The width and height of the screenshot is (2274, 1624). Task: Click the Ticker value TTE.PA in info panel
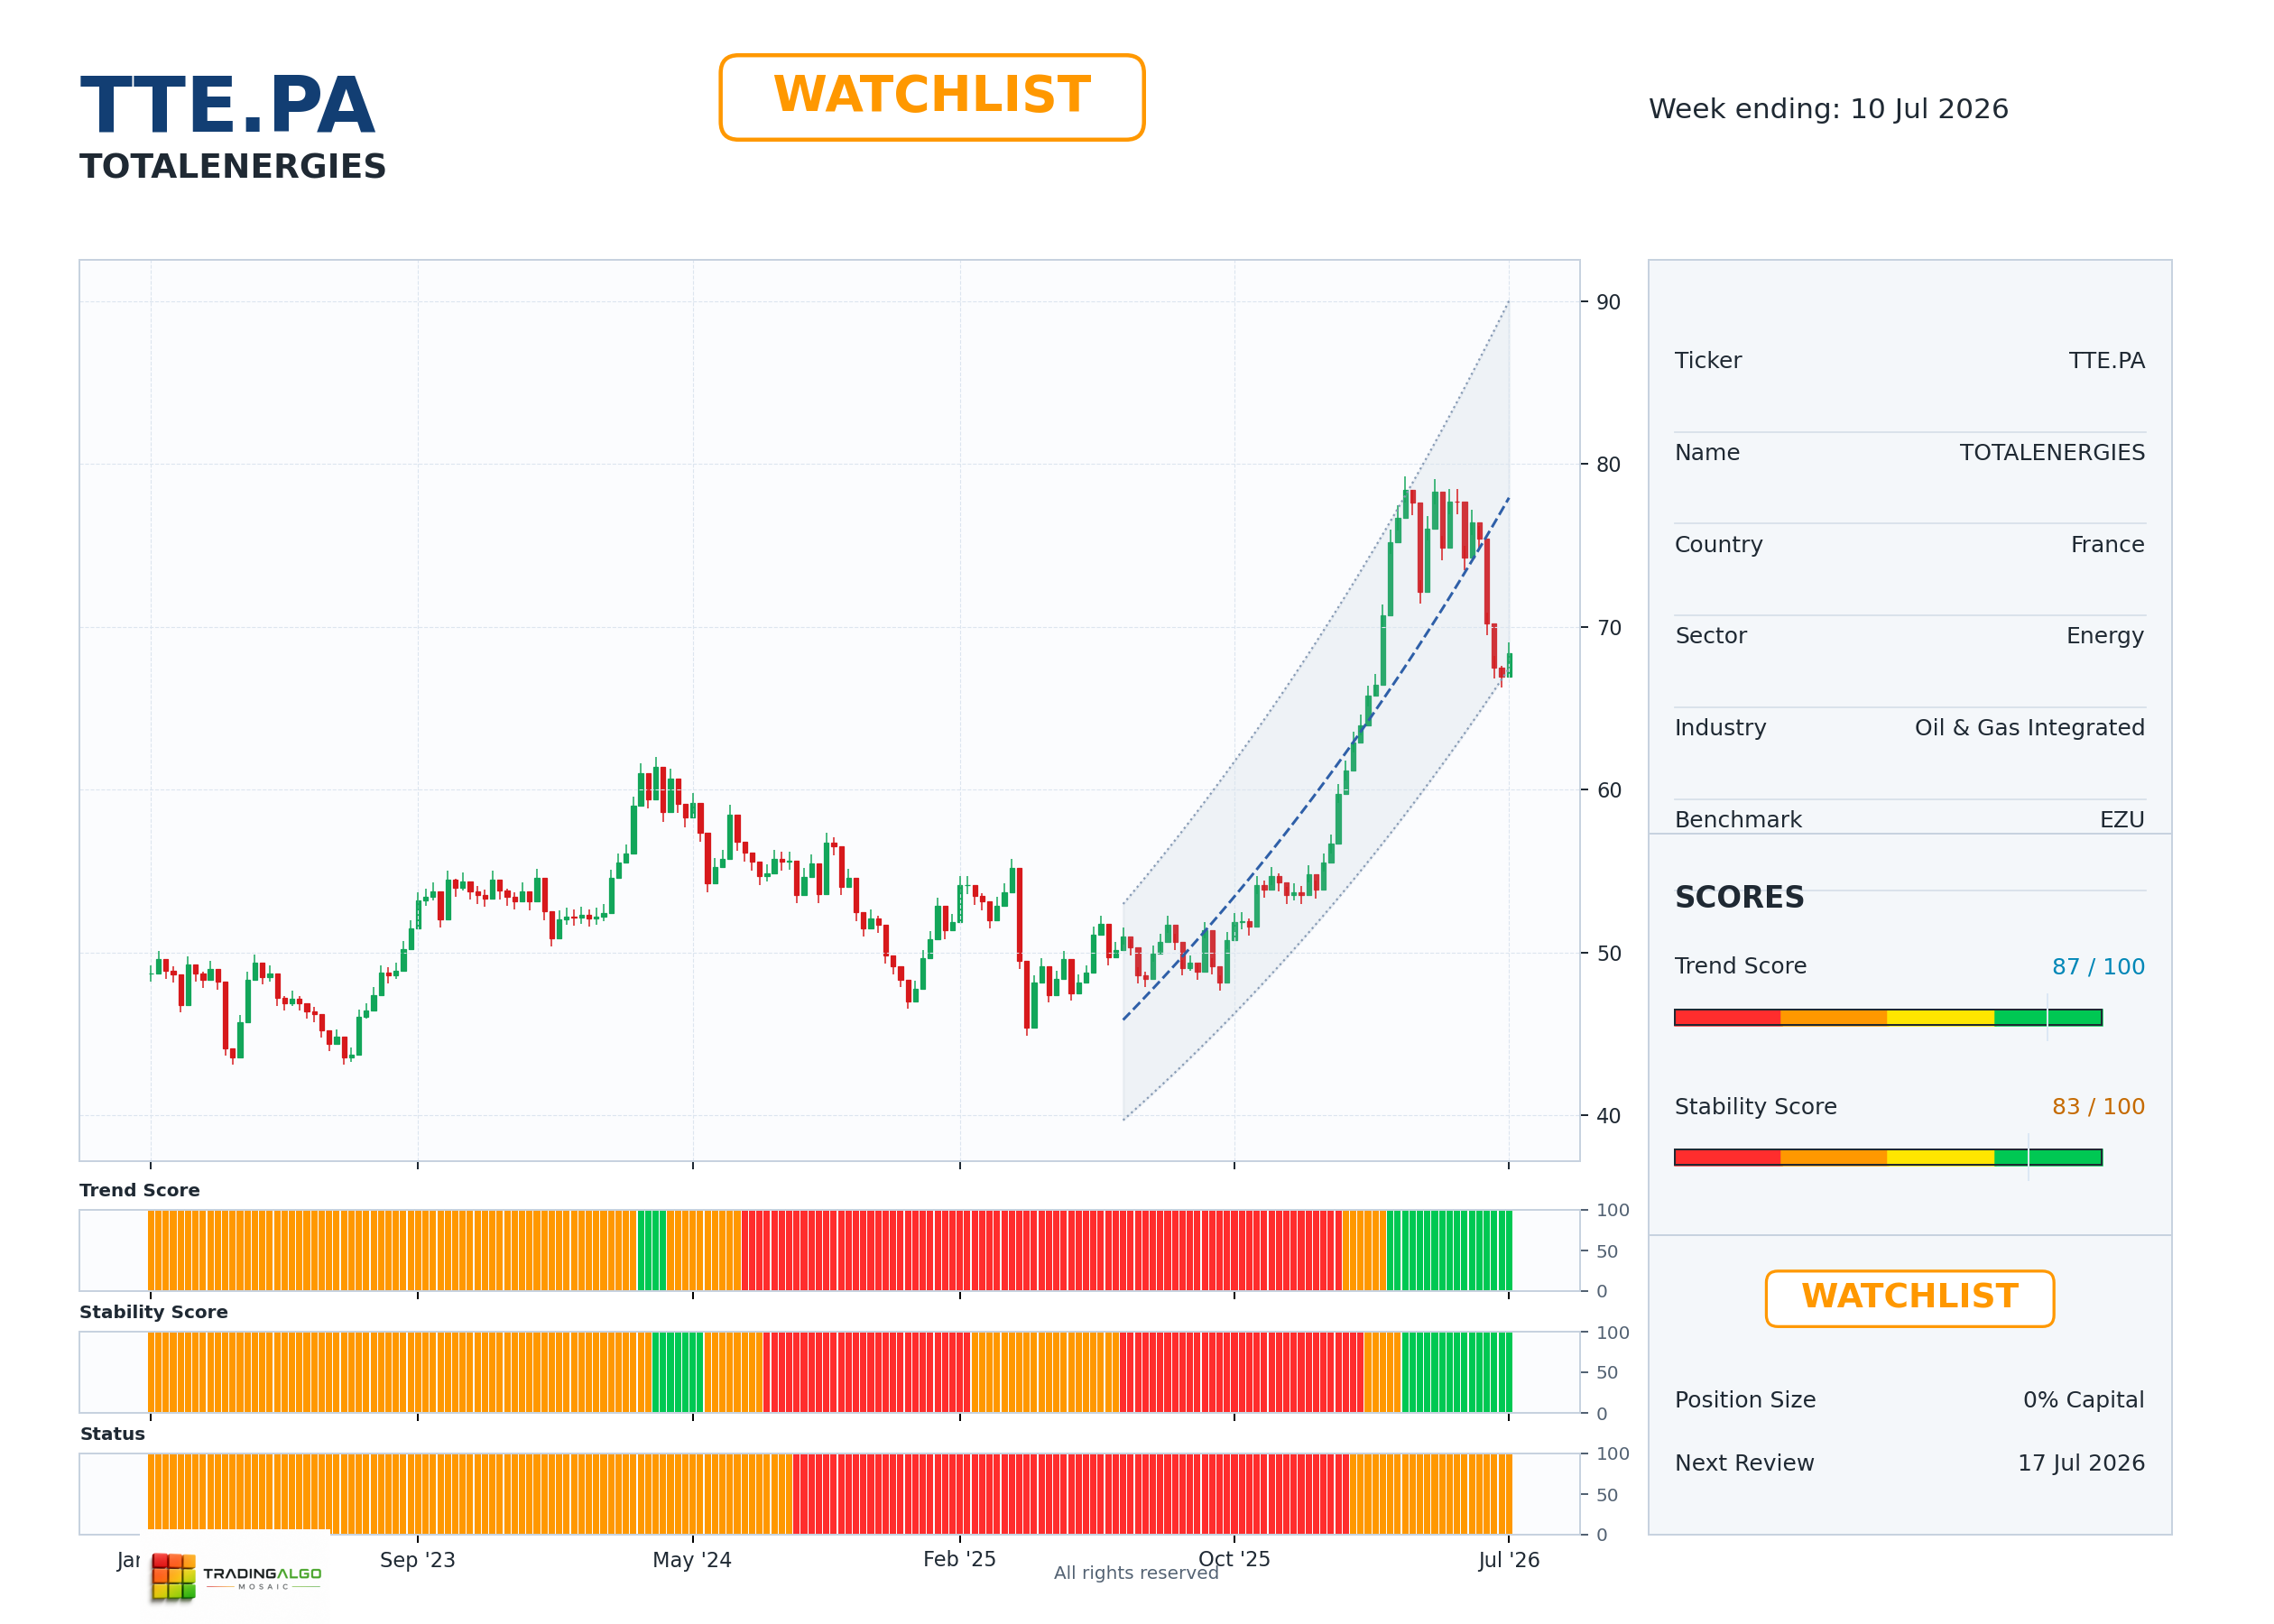(2106, 361)
